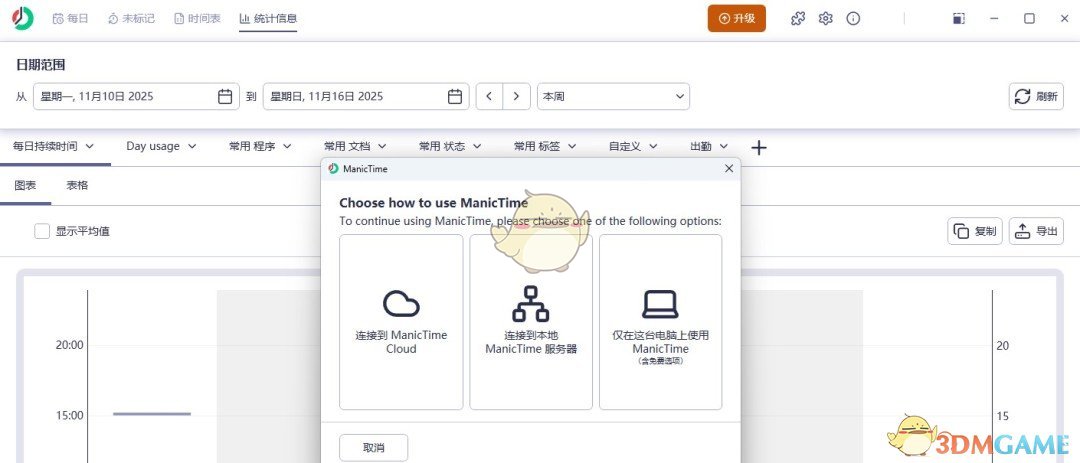Screen dimensions: 1080x463
Task: Choose 连接到 ManicTime Cloud option
Action: pyautogui.click(x=402, y=322)
